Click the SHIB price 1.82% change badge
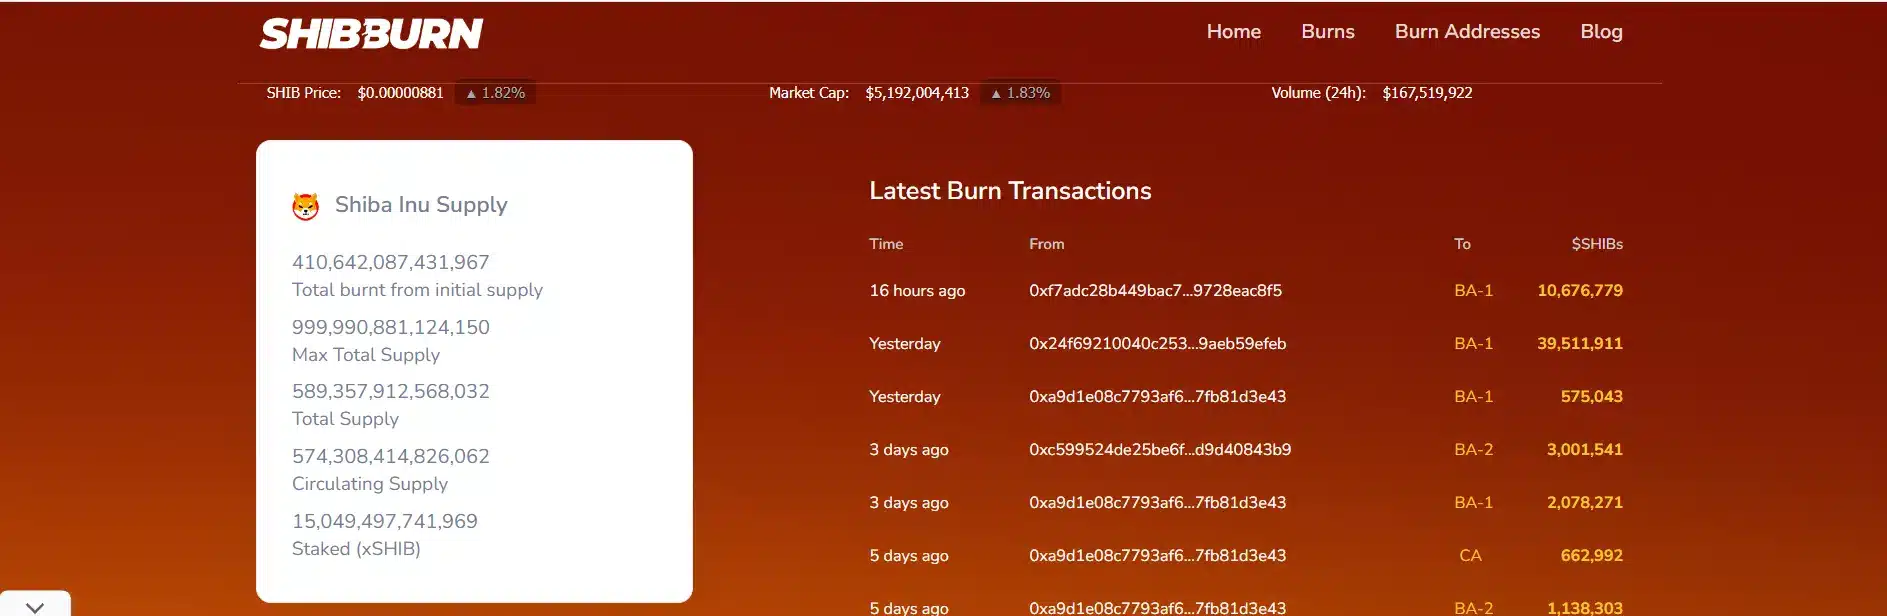The width and height of the screenshot is (1887, 616). coord(495,93)
